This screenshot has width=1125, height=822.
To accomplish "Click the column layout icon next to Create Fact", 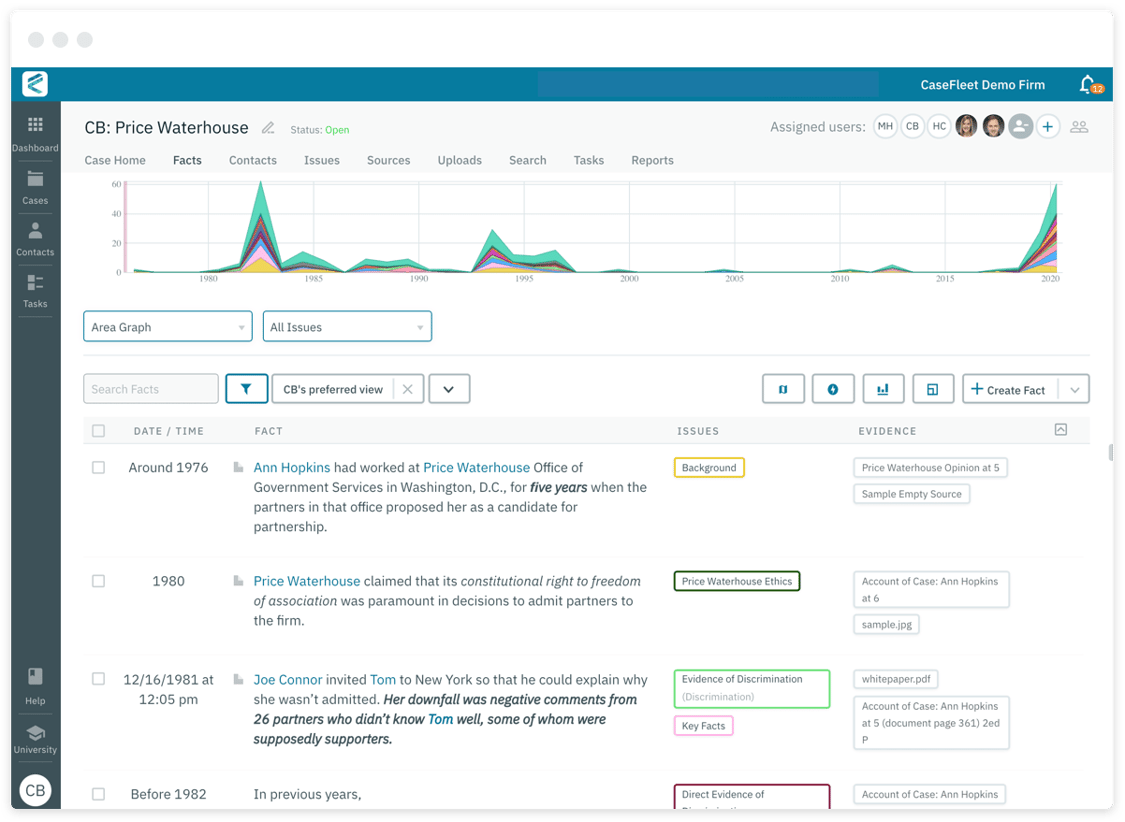I will [x=933, y=388].
